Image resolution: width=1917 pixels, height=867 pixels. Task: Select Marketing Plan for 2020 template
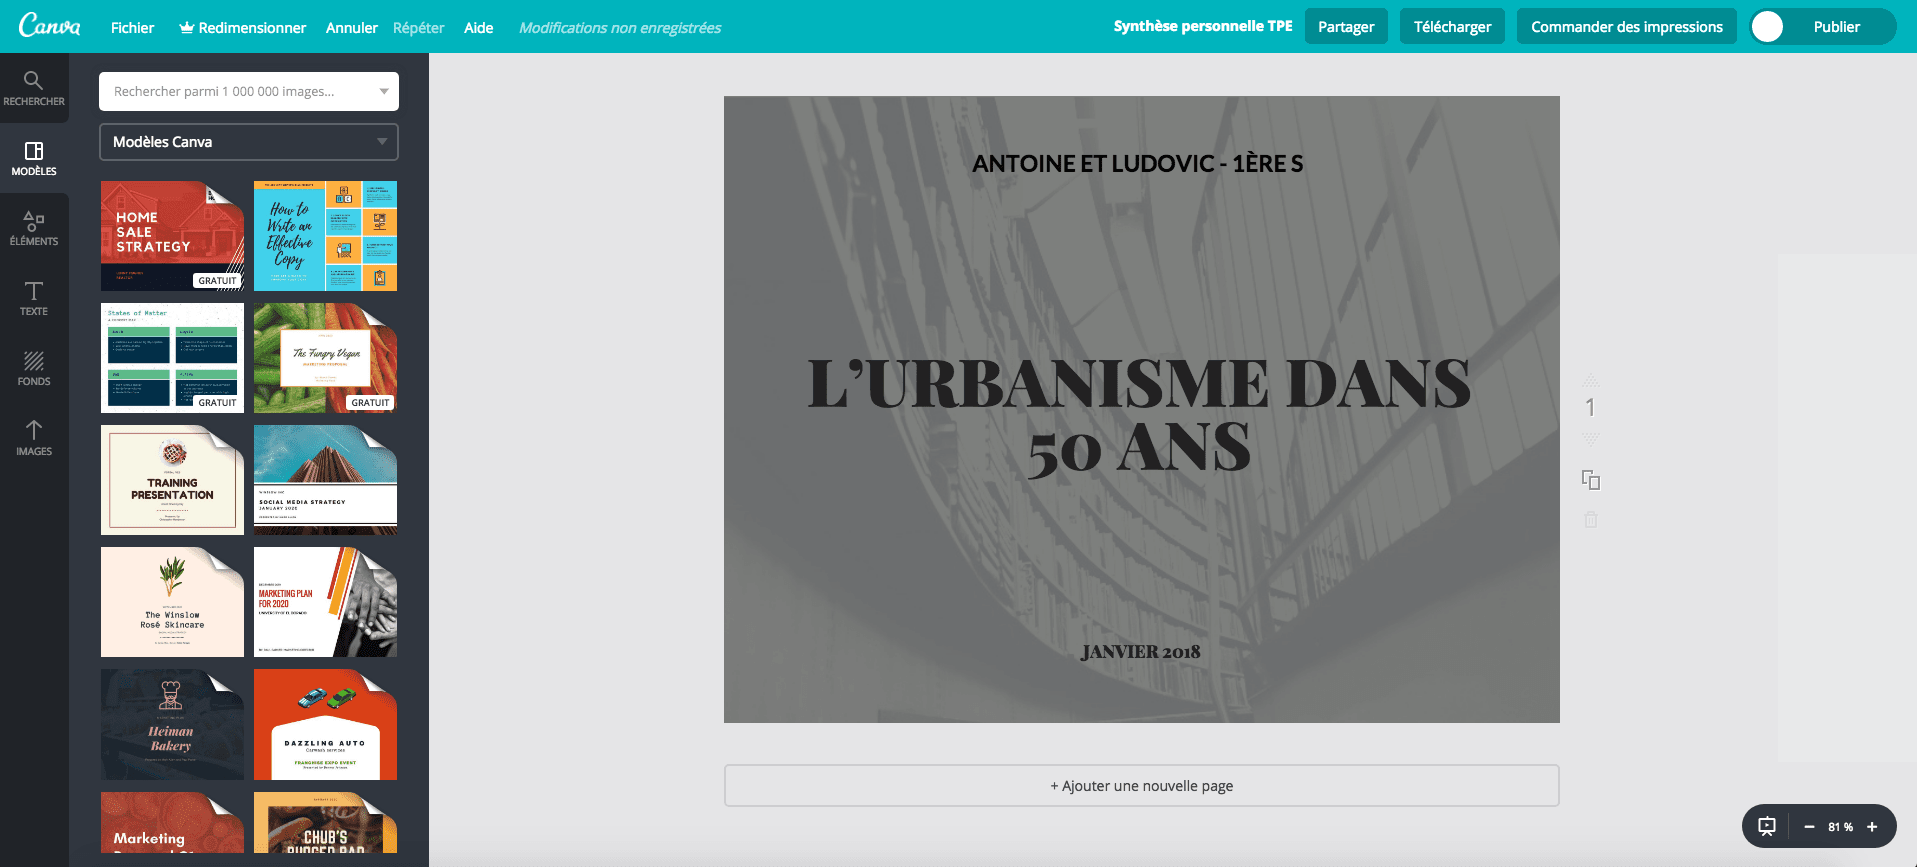pyautogui.click(x=325, y=602)
